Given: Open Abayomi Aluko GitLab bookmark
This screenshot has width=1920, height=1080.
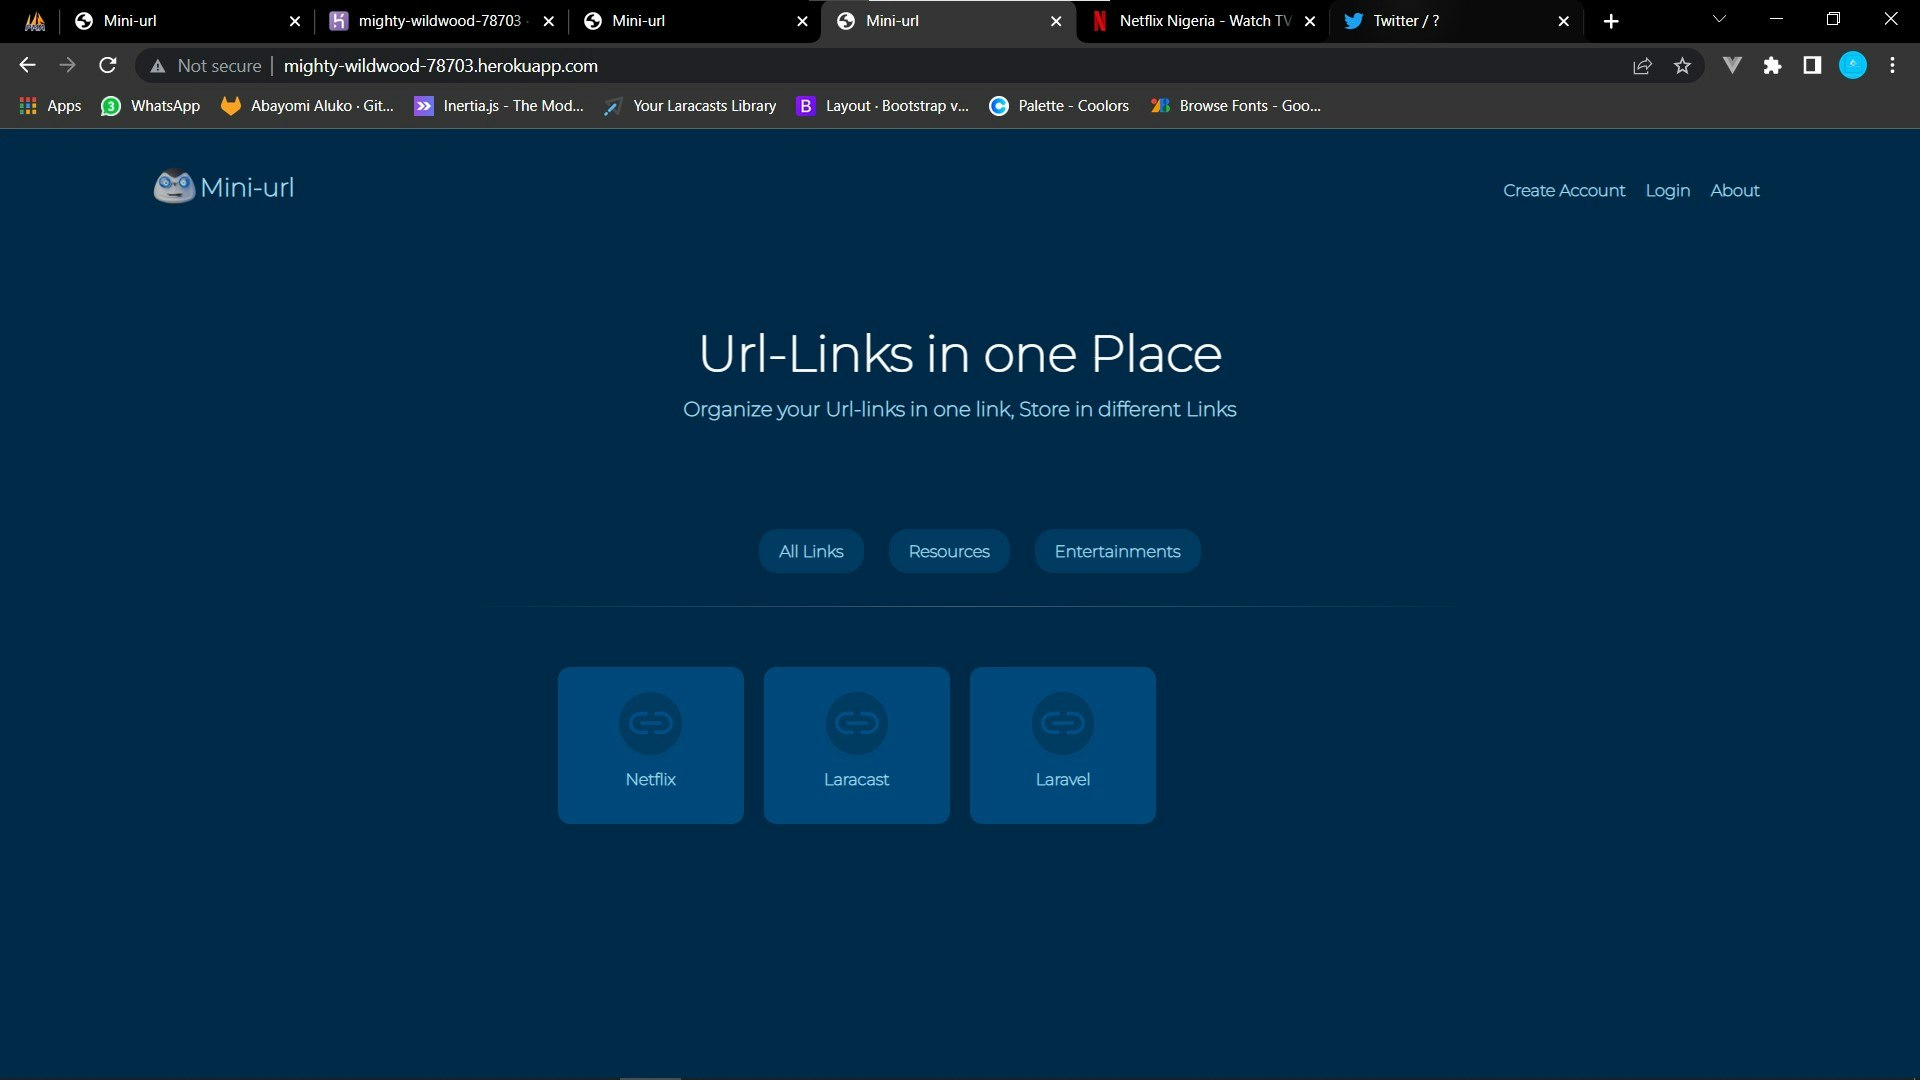Looking at the screenshot, I should click(308, 106).
